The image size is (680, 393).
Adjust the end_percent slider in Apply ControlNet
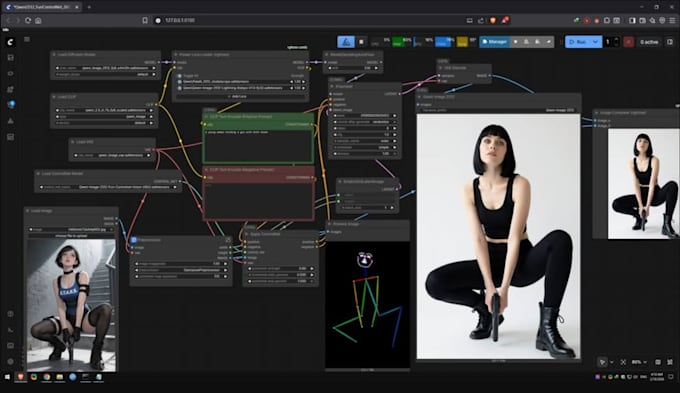coord(280,281)
